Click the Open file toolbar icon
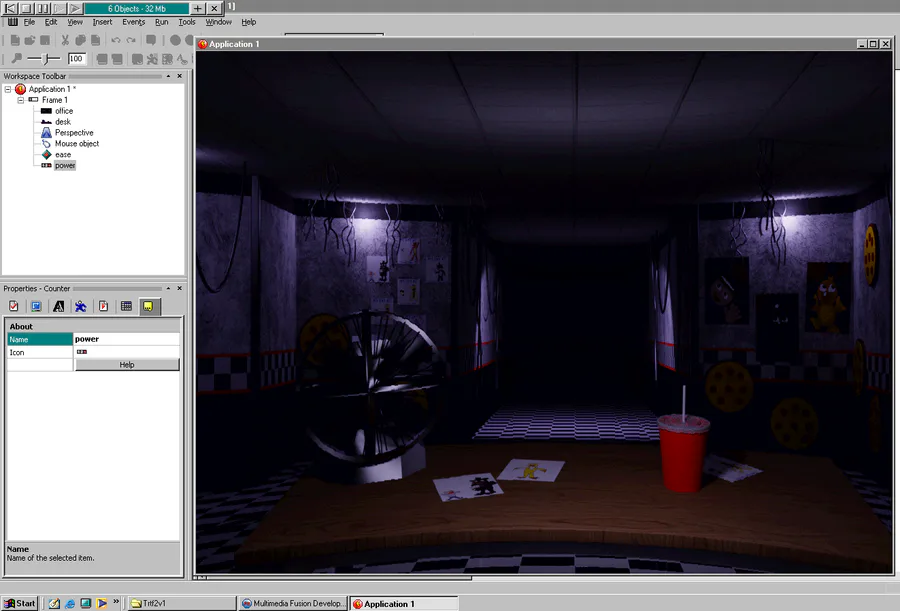Screen dimensions: 900x611 coord(30,40)
